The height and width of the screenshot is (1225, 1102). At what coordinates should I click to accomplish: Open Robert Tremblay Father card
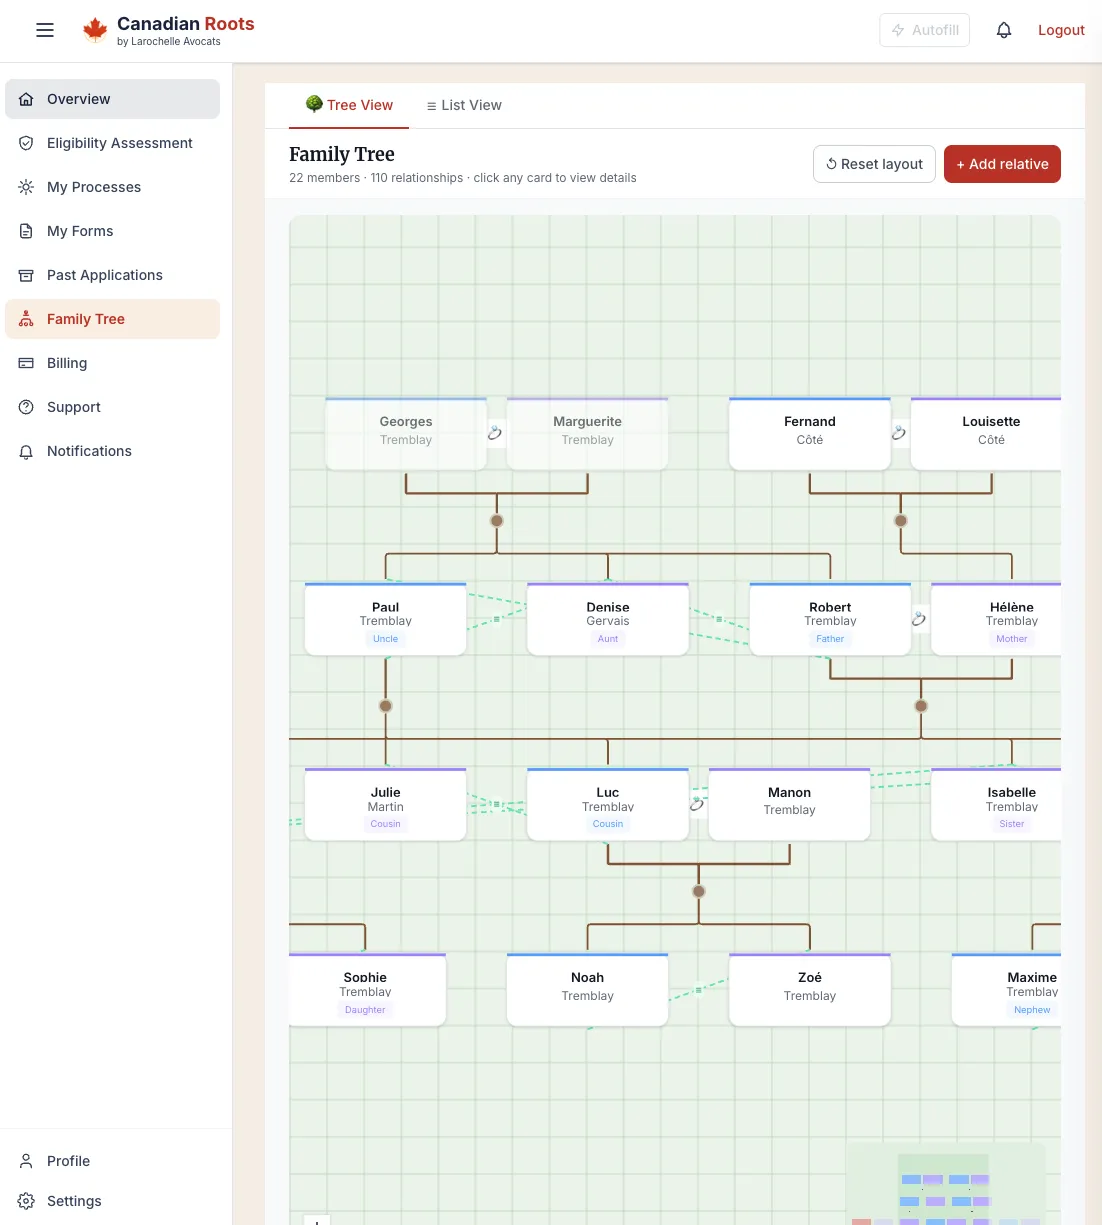click(830, 619)
